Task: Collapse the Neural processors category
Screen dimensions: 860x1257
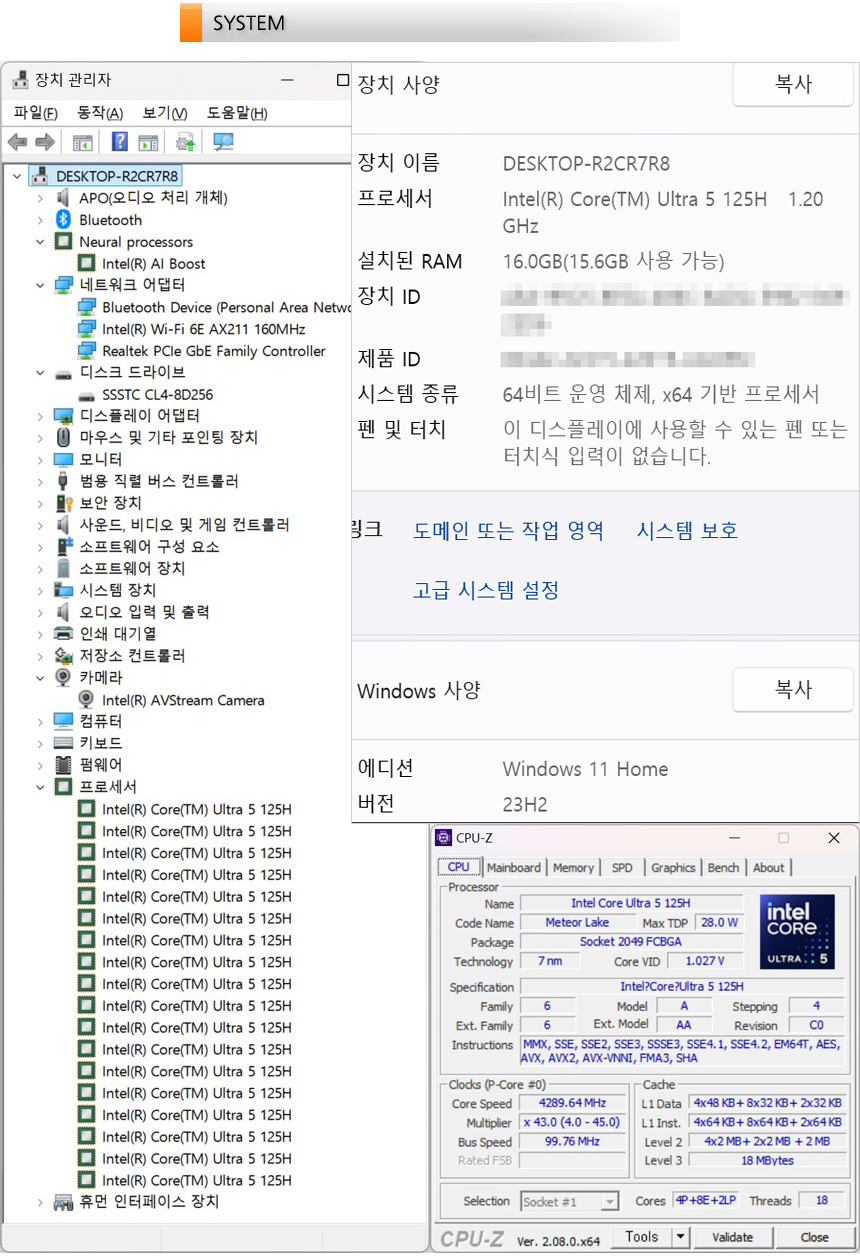Action: 40,242
